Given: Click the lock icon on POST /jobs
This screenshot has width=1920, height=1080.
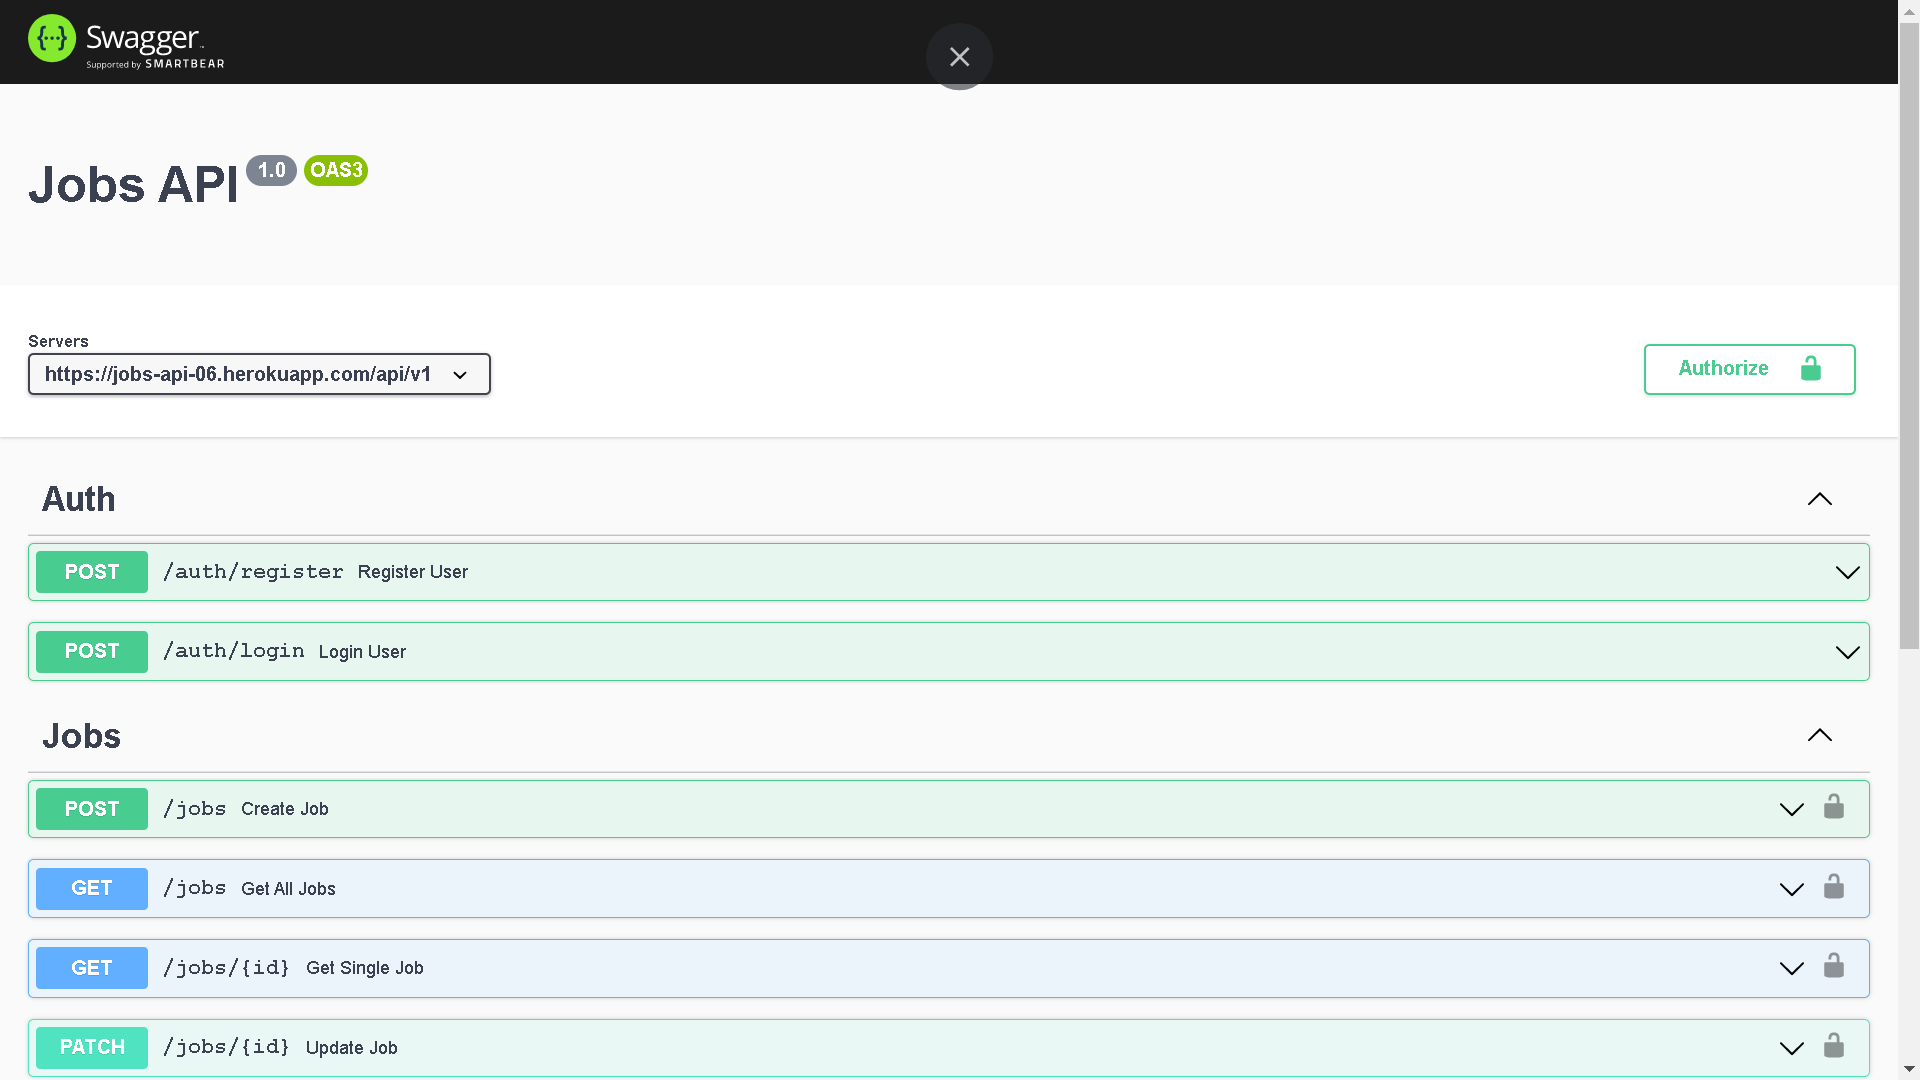Looking at the screenshot, I should 1834,805.
